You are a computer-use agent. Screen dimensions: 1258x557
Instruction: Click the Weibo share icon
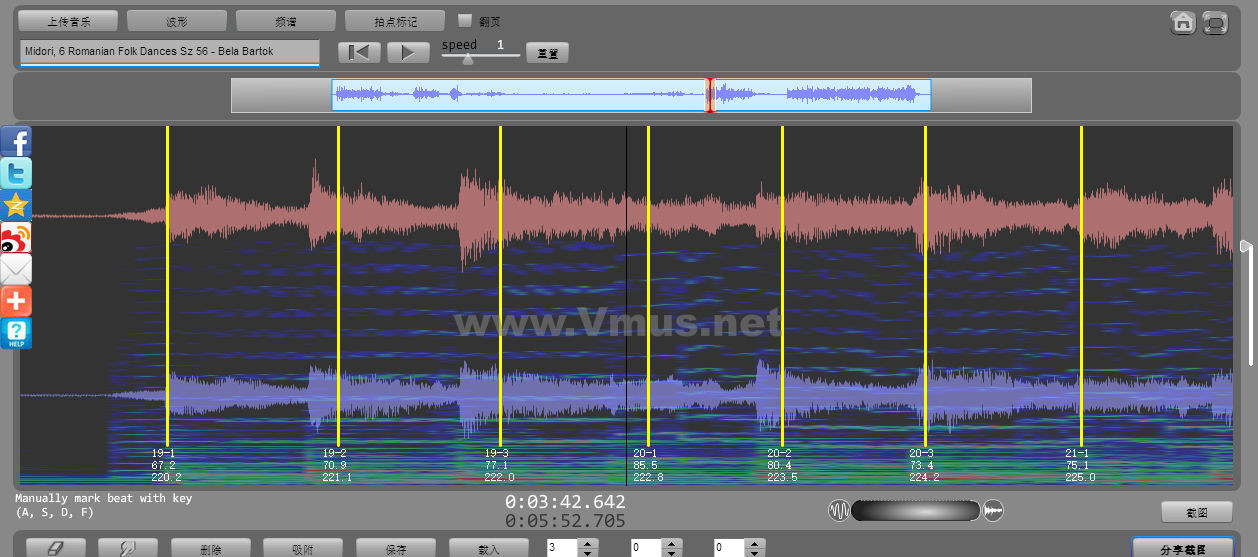(16, 237)
